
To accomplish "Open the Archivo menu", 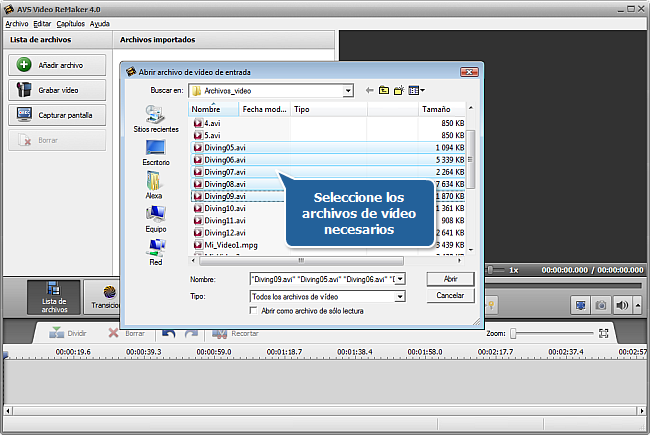I will [x=17, y=24].
